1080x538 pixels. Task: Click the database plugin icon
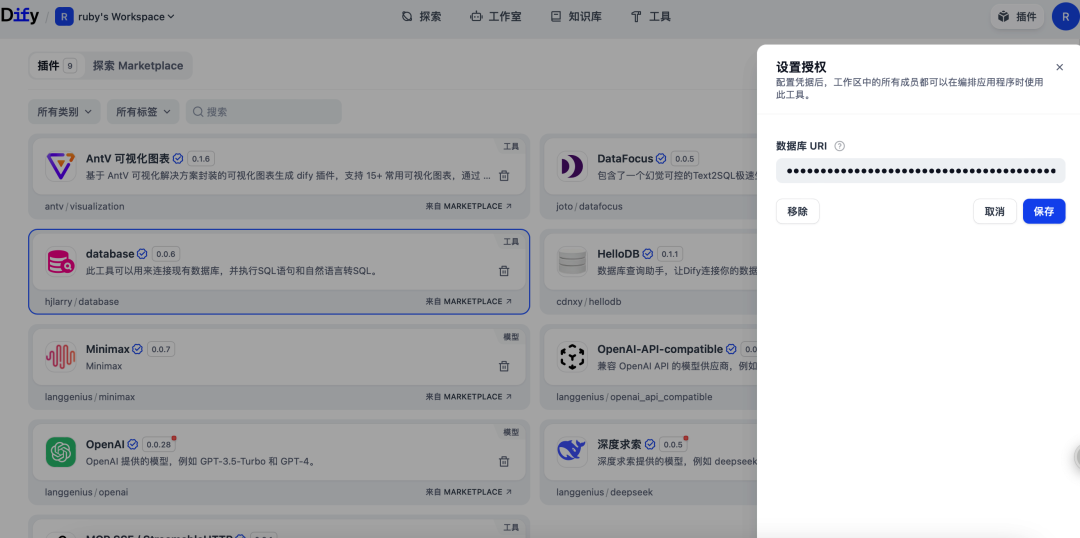(x=61, y=262)
